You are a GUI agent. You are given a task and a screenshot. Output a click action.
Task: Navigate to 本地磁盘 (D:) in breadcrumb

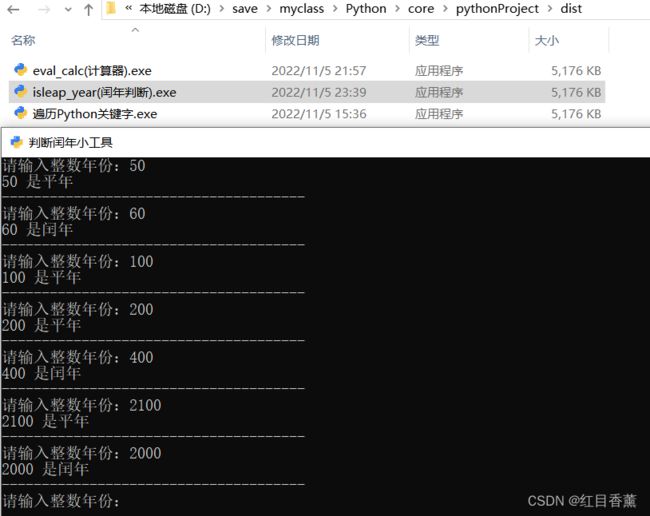point(175,8)
